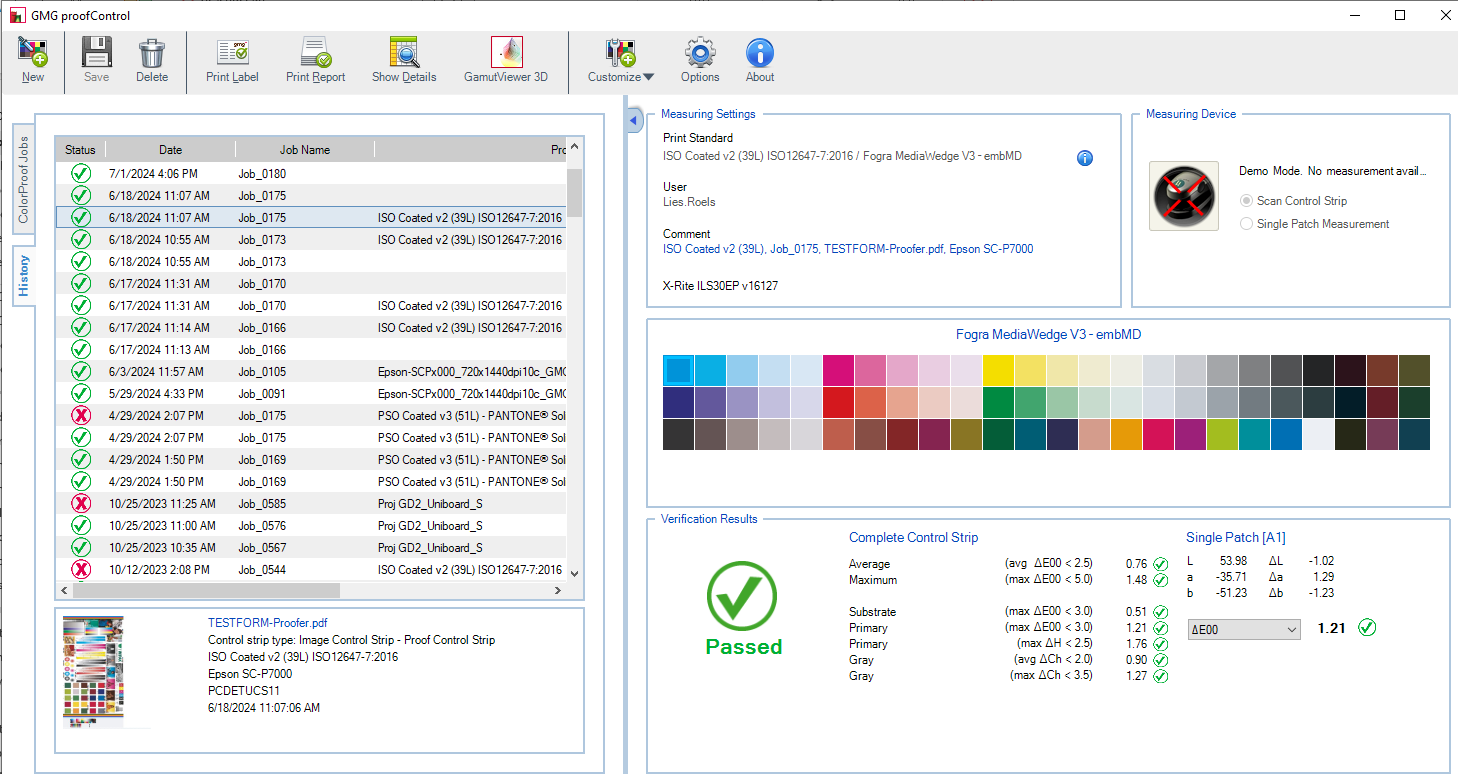Sort the list by Status column header

pyautogui.click(x=80, y=150)
